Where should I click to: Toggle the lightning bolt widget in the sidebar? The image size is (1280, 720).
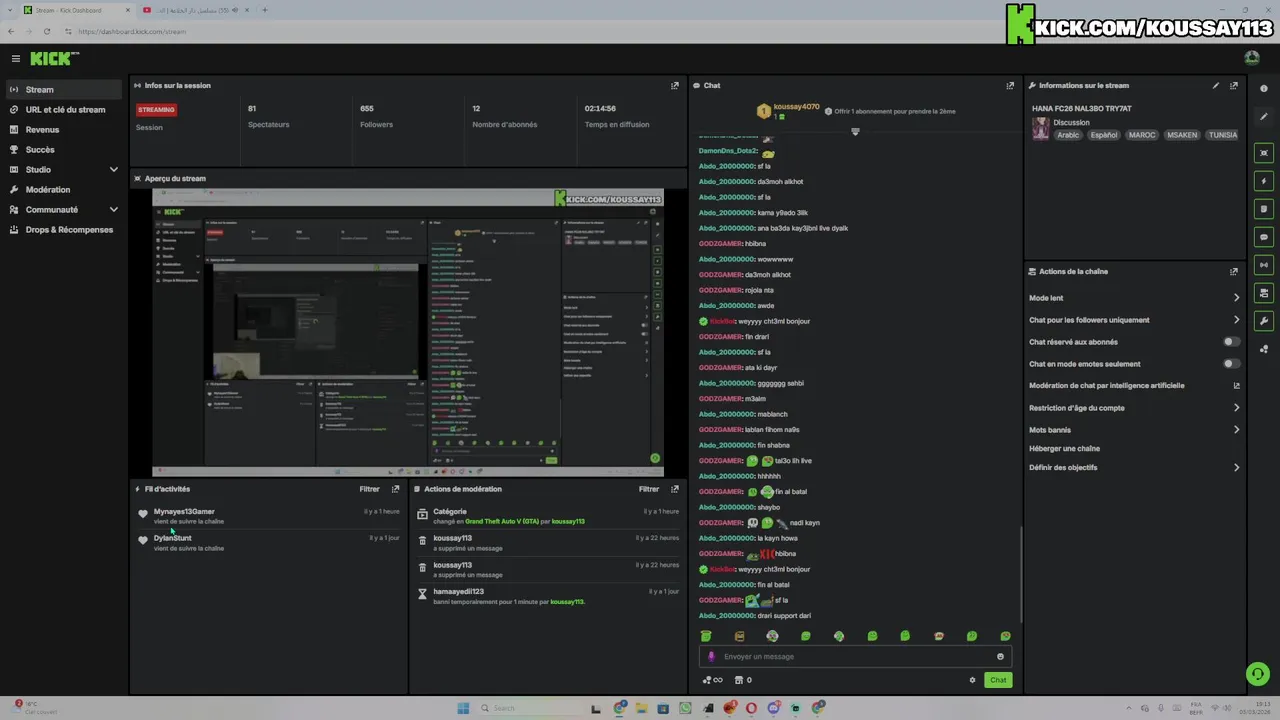tap(1264, 181)
